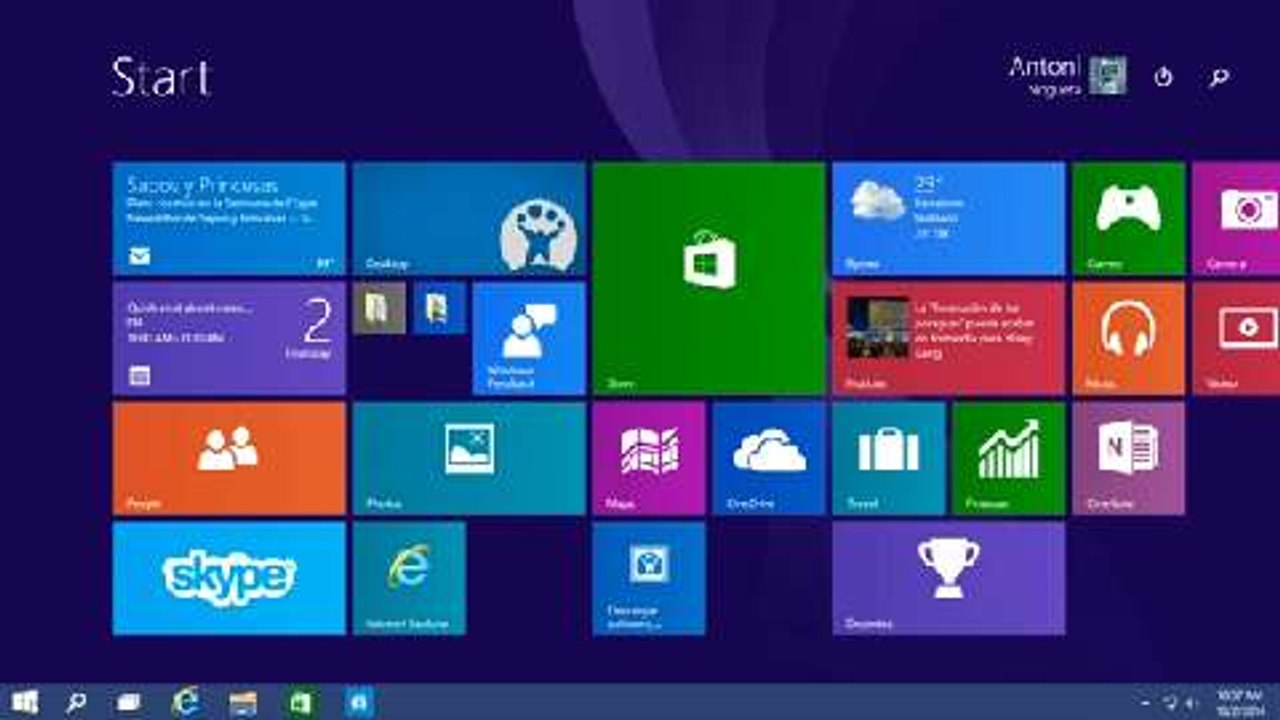The width and height of the screenshot is (1280, 720).
Task: Open the Desktop tile
Action: point(469,219)
